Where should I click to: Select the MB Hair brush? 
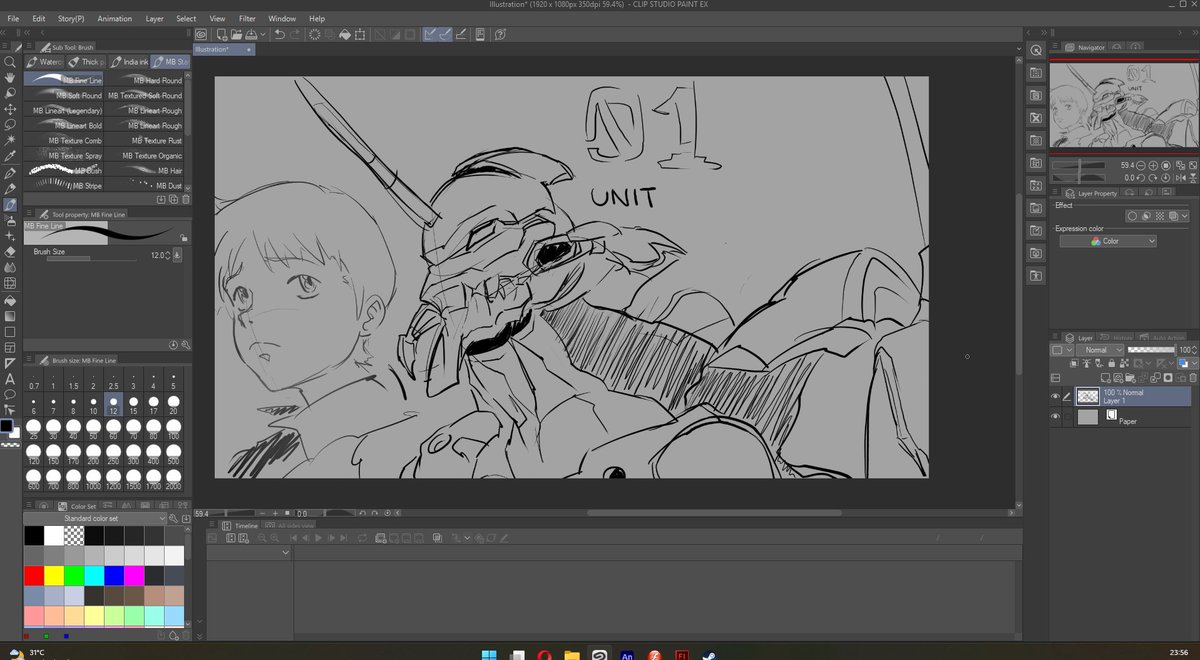click(x=146, y=171)
